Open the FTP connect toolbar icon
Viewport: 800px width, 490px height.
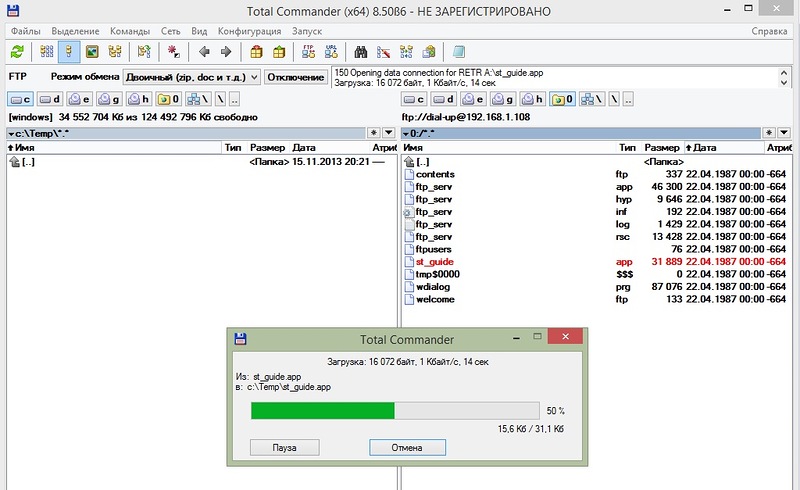tap(308, 52)
